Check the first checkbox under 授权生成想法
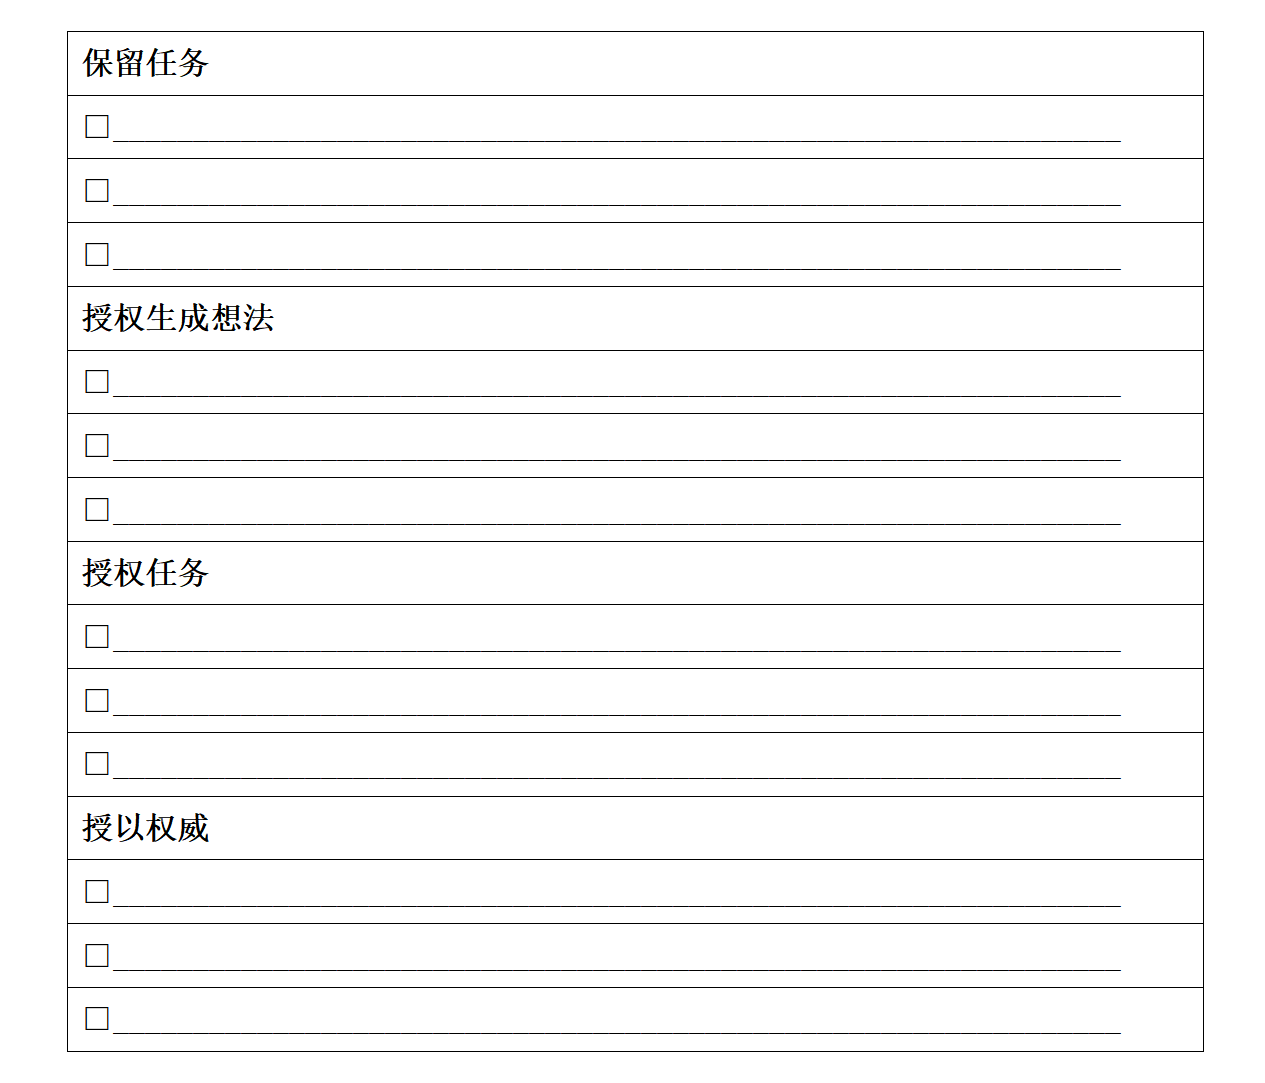This screenshot has height=1083, width=1265. tap(97, 381)
